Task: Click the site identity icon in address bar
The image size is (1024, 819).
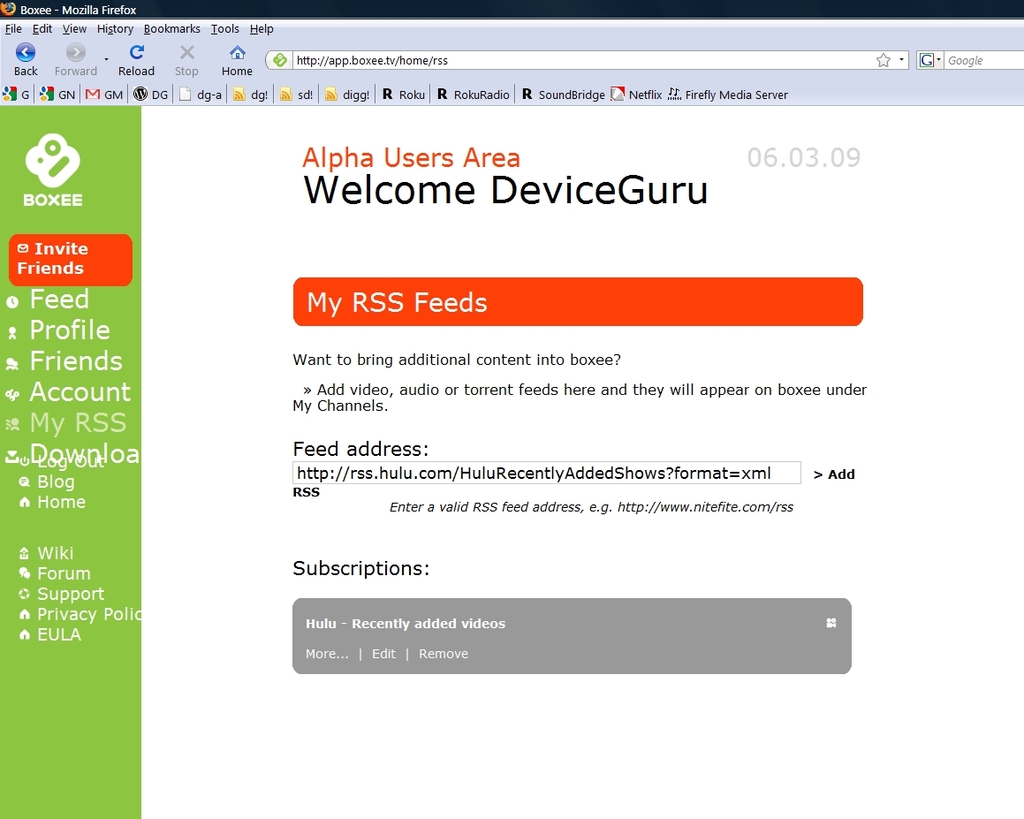Action: pyautogui.click(x=280, y=60)
